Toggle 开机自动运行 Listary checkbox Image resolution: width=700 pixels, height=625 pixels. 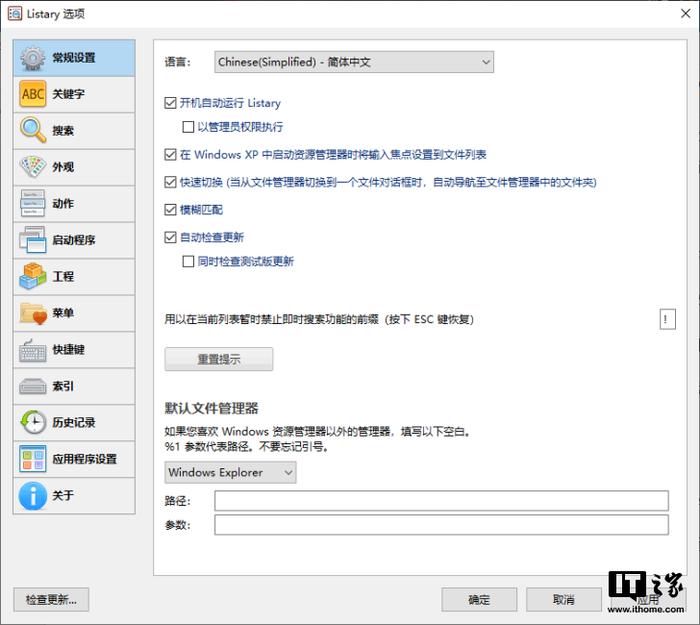click(170, 103)
